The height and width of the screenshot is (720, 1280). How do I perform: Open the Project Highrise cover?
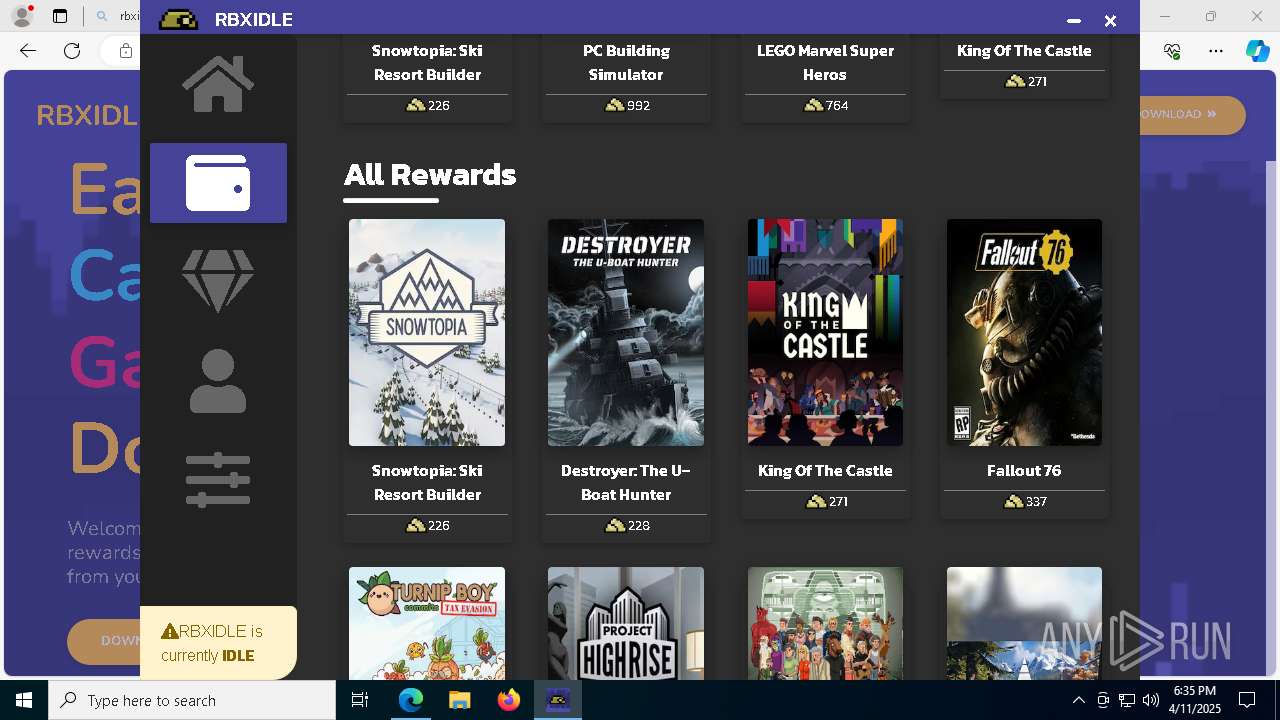[626, 623]
